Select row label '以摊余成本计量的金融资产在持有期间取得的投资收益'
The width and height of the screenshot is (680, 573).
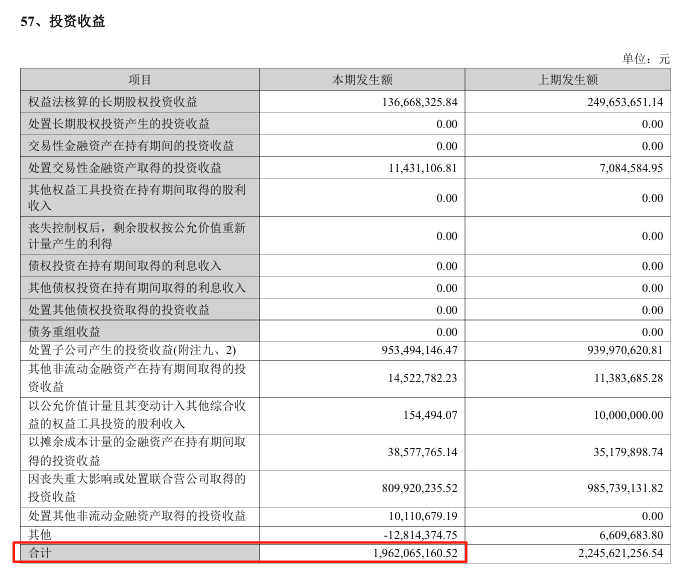point(137,451)
